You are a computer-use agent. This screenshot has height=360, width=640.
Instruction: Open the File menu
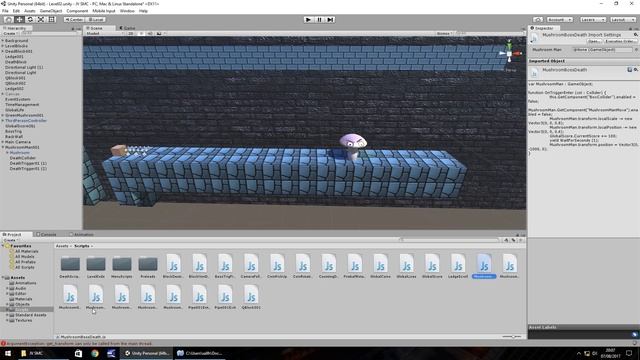[5, 11]
